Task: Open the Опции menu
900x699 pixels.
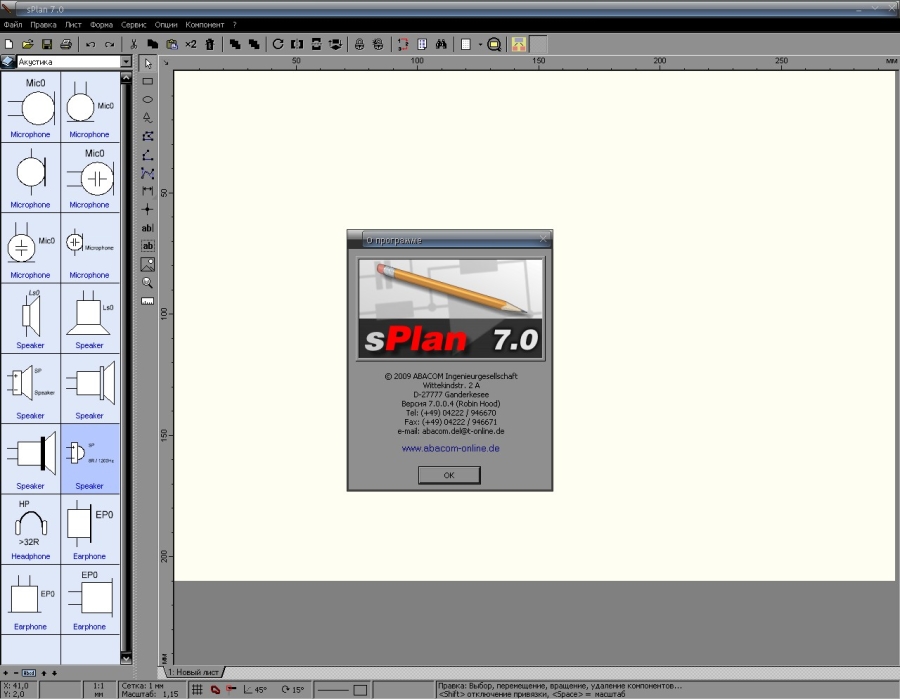Action: pyautogui.click(x=166, y=25)
